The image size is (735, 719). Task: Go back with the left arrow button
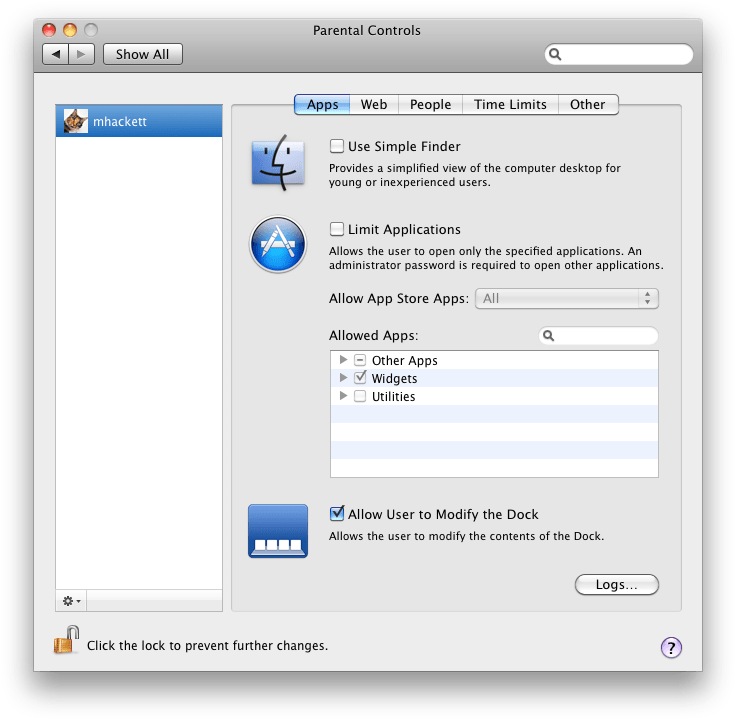pyautogui.click(x=56, y=54)
